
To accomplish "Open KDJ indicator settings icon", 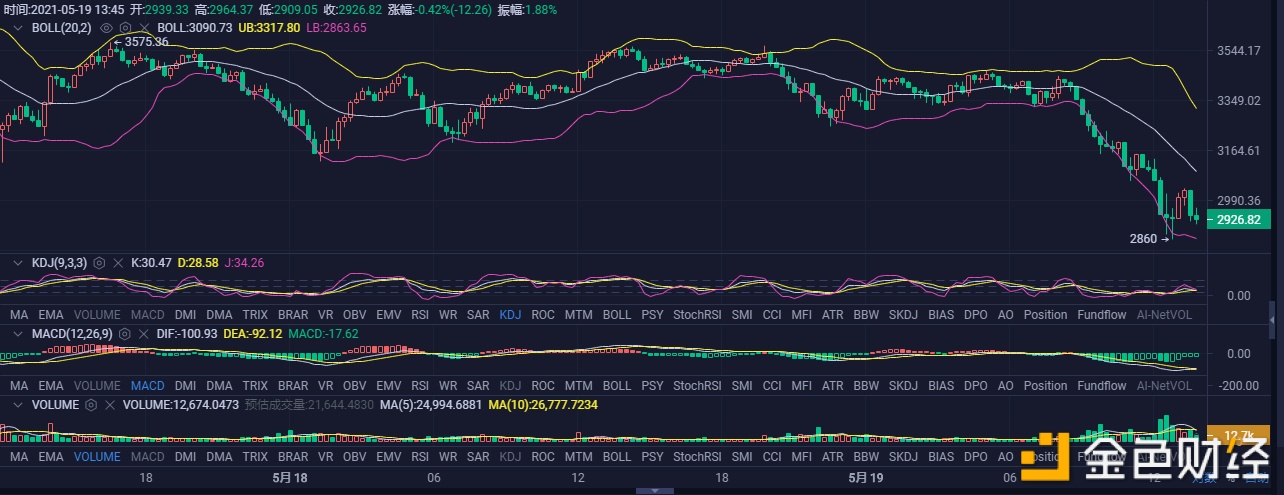I will 99,262.
